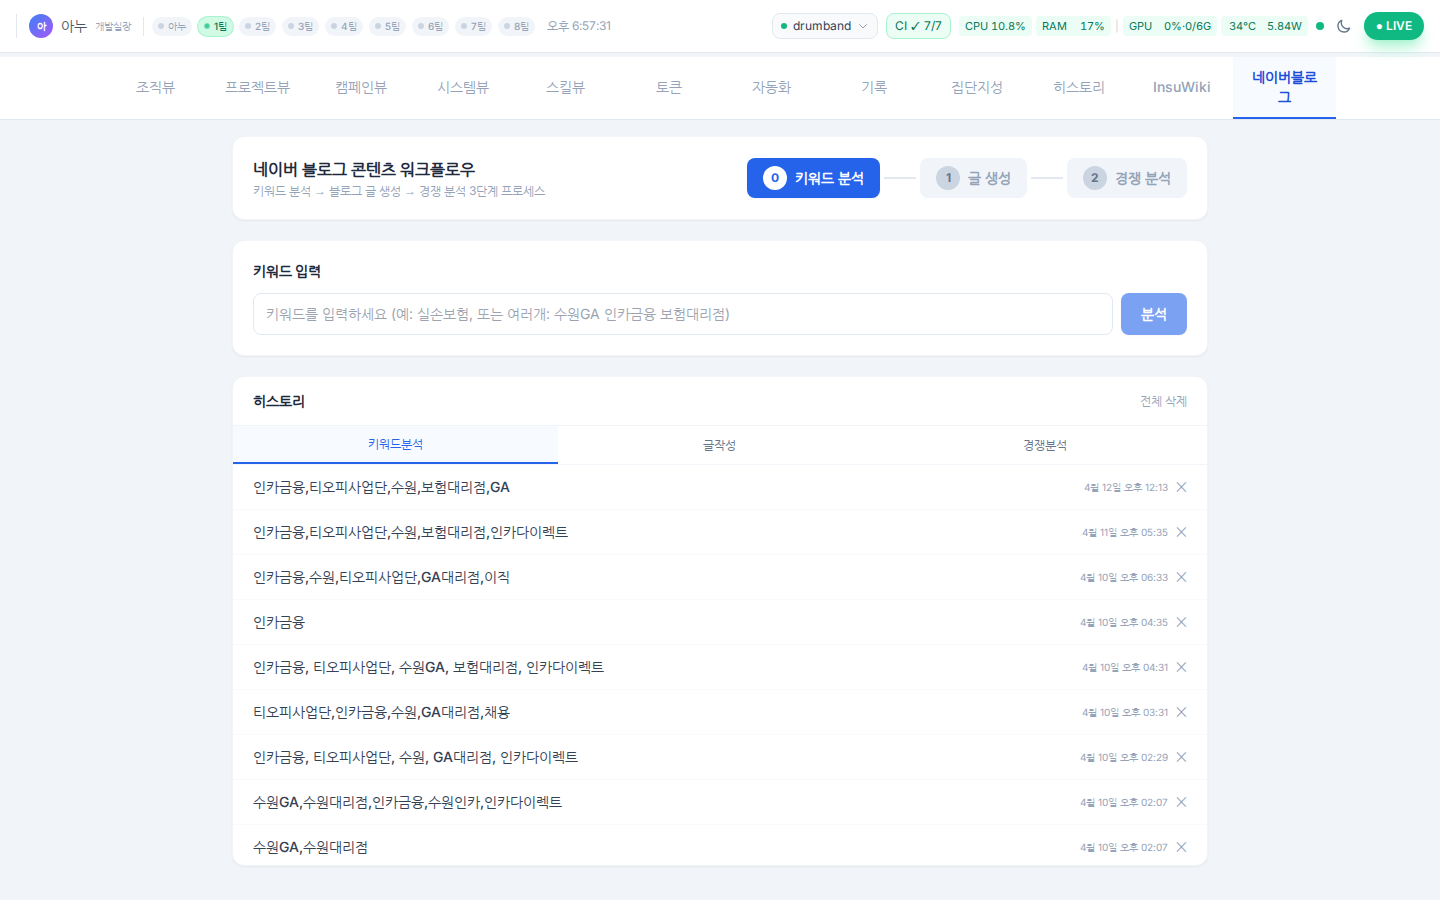The height and width of the screenshot is (900, 1440).
Task: Click the purple 아누 avatar icon
Action: click(41, 26)
